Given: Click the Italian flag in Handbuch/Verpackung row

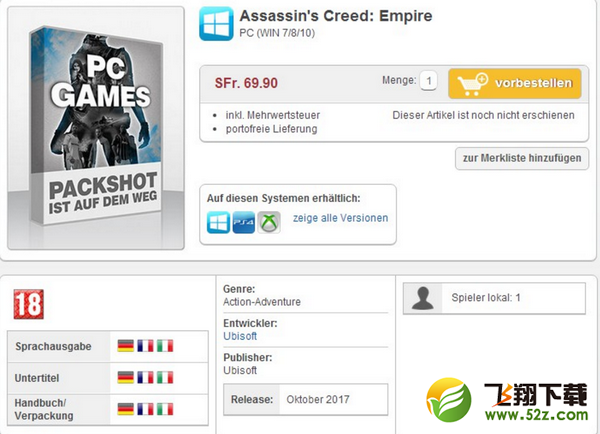Looking at the screenshot, I should [x=165, y=409].
